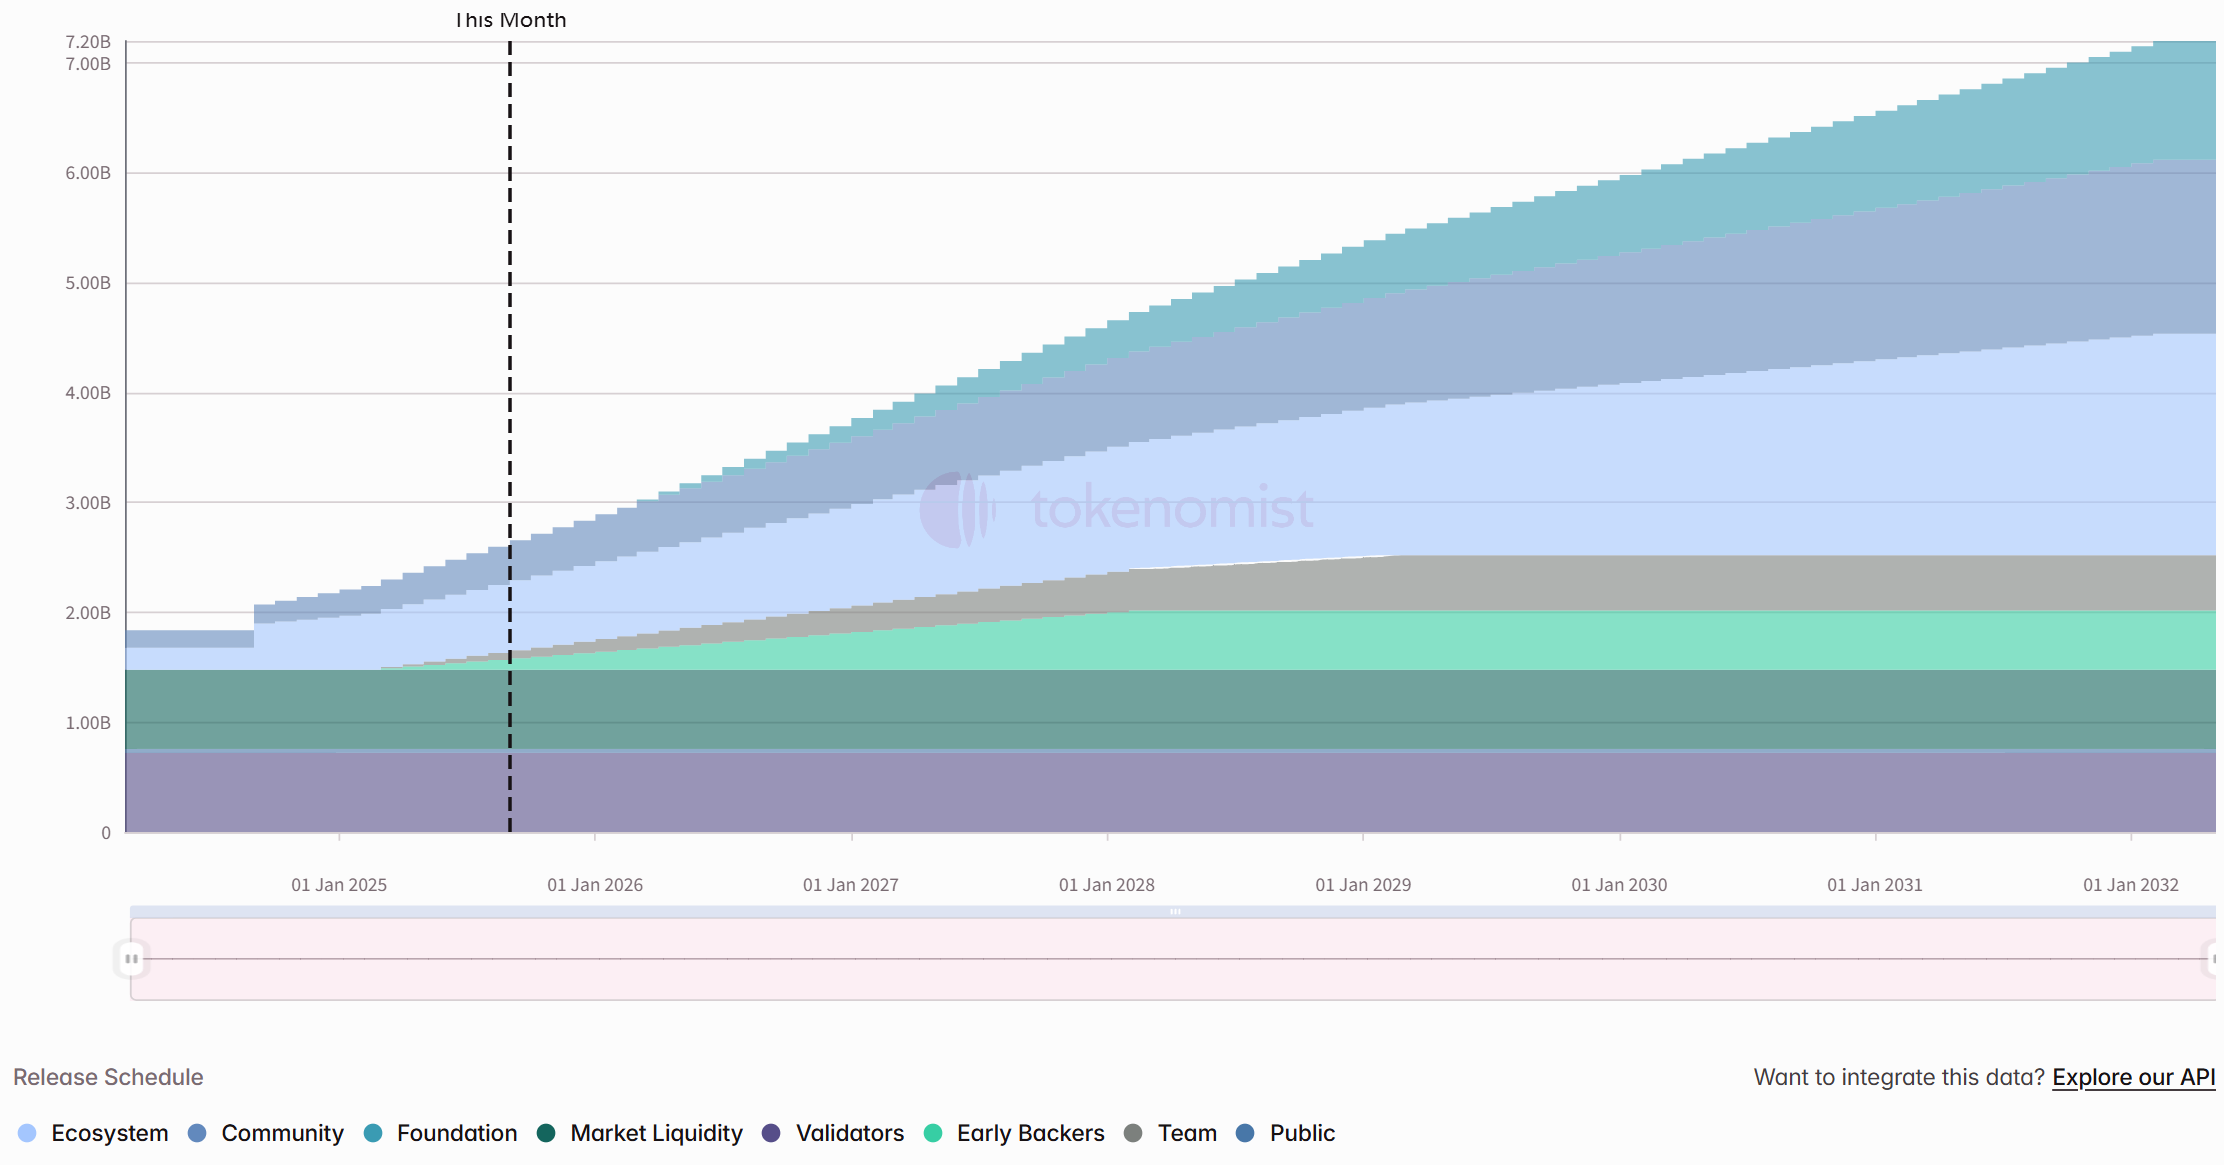Image resolution: width=2224 pixels, height=1165 pixels.
Task: Grab the left range selector handle
Action: coord(131,959)
